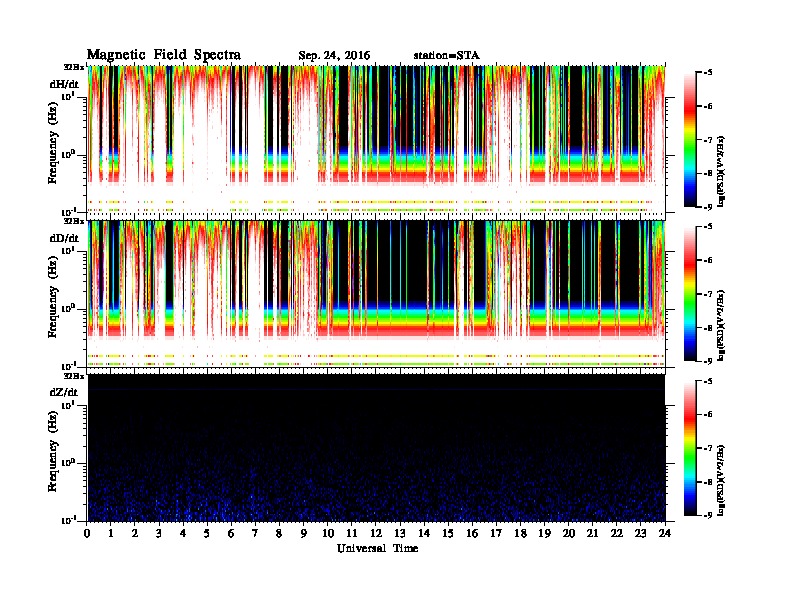Image resolution: width=792 pixels, height=612 pixels.
Task: Click hour tick label "5" on time axis
Action: pos(207,533)
